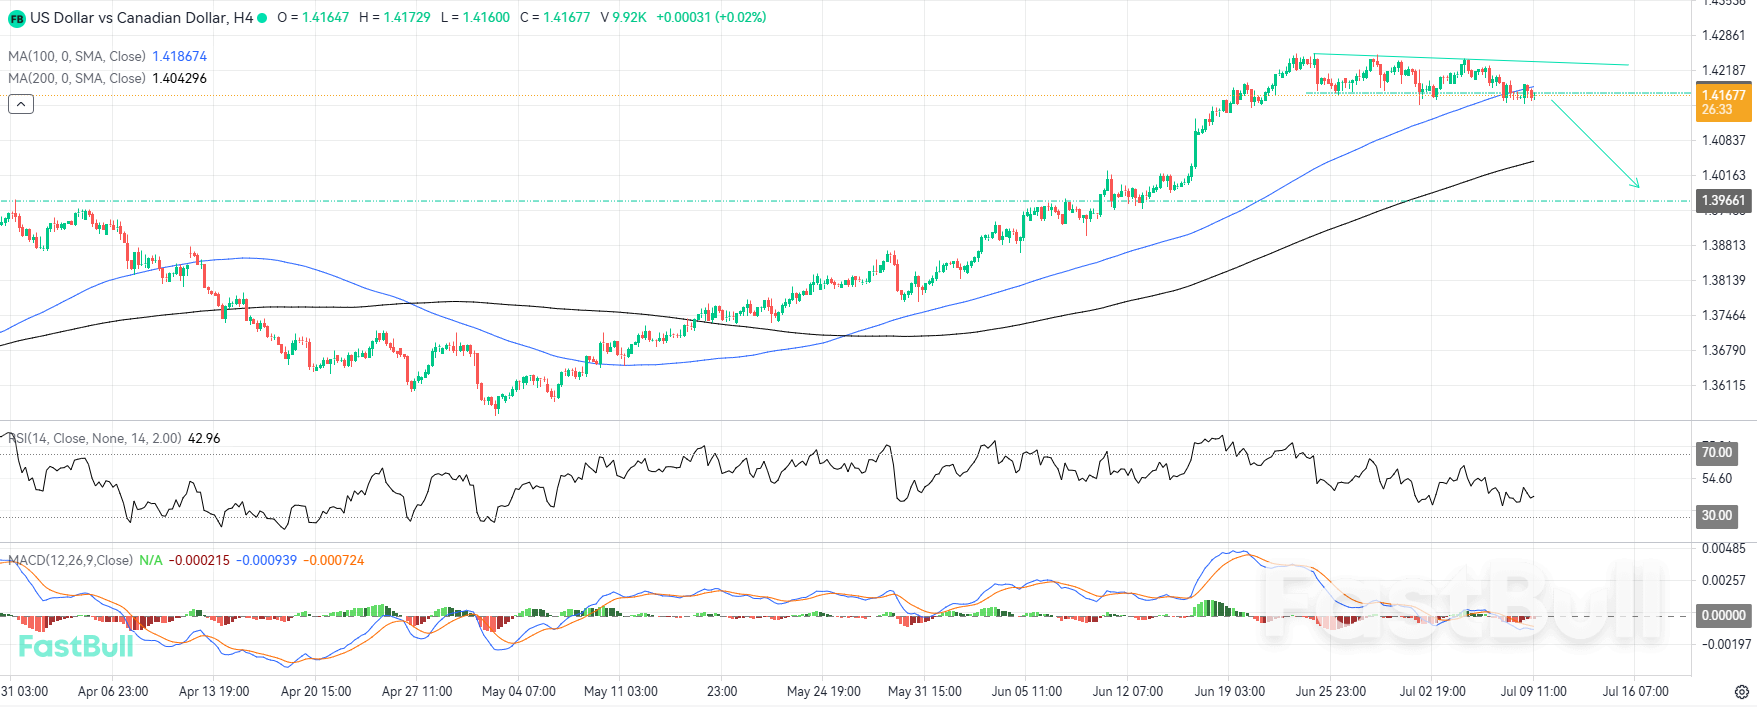This screenshot has width=1757, height=707.
Task: Click the RSI 30.00 level label
Action: tap(1717, 516)
